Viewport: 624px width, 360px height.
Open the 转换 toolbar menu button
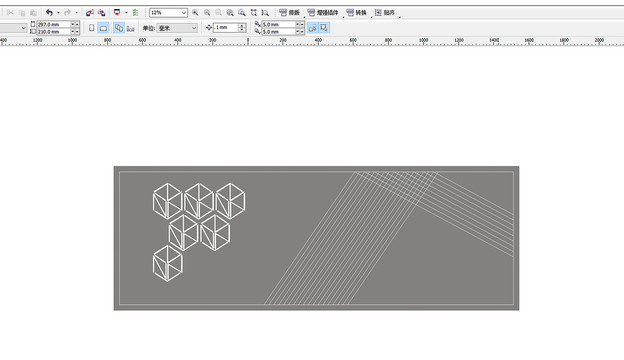point(357,13)
